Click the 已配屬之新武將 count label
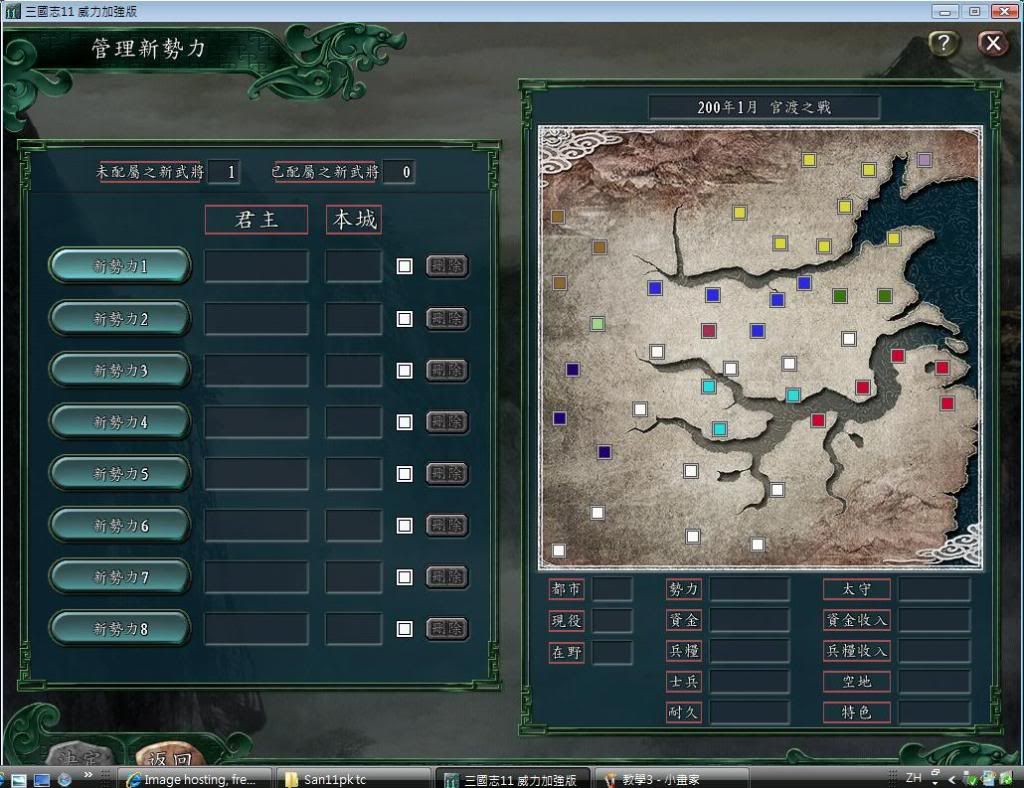1024x788 pixels. [325, 172]
